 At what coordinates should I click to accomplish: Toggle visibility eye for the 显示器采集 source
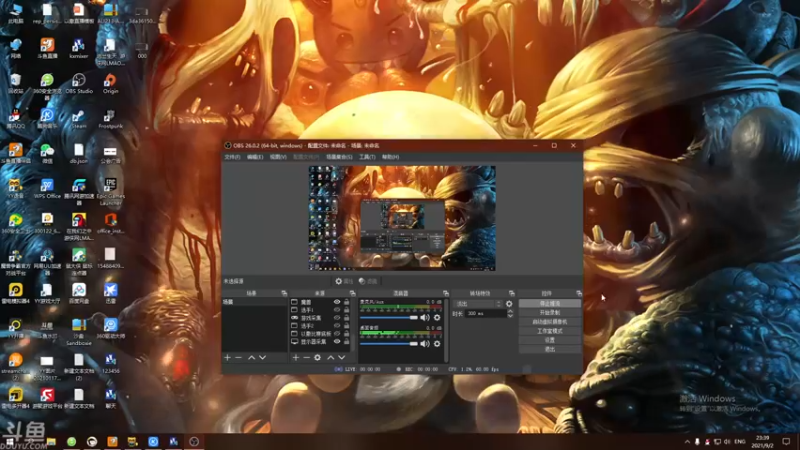coord(337,341)
